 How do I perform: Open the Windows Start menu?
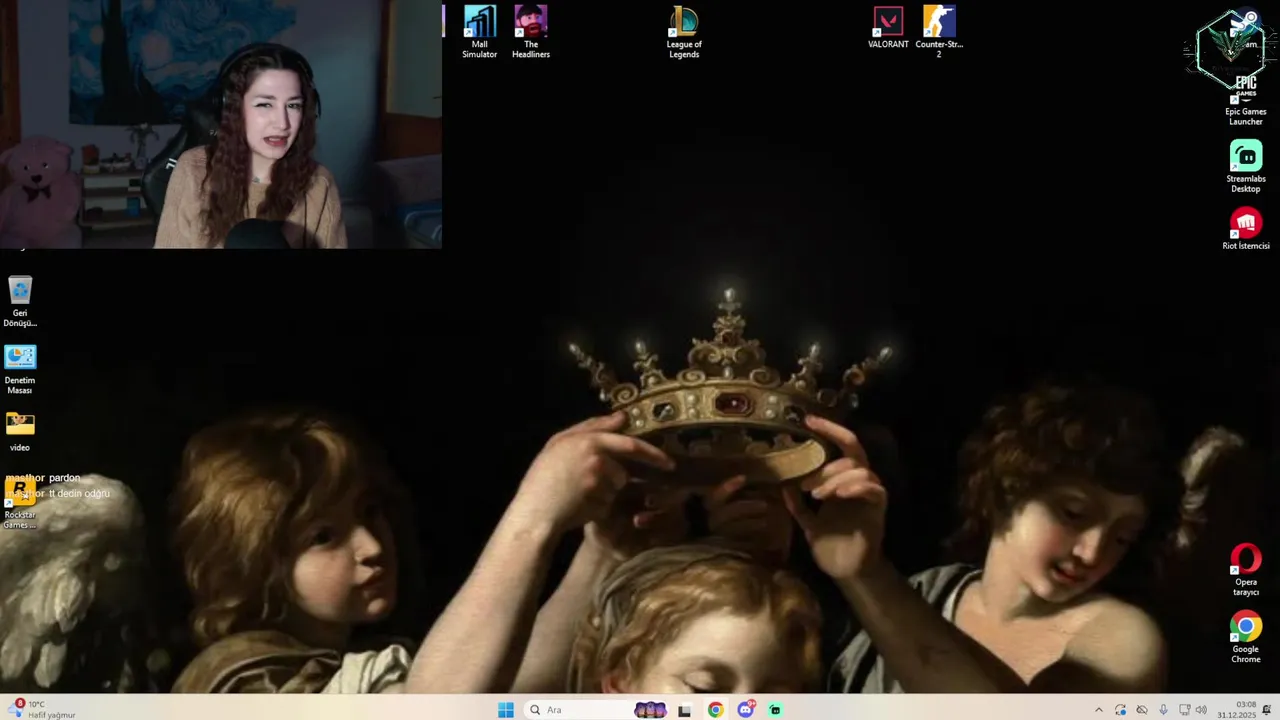(x=506, y=710)
